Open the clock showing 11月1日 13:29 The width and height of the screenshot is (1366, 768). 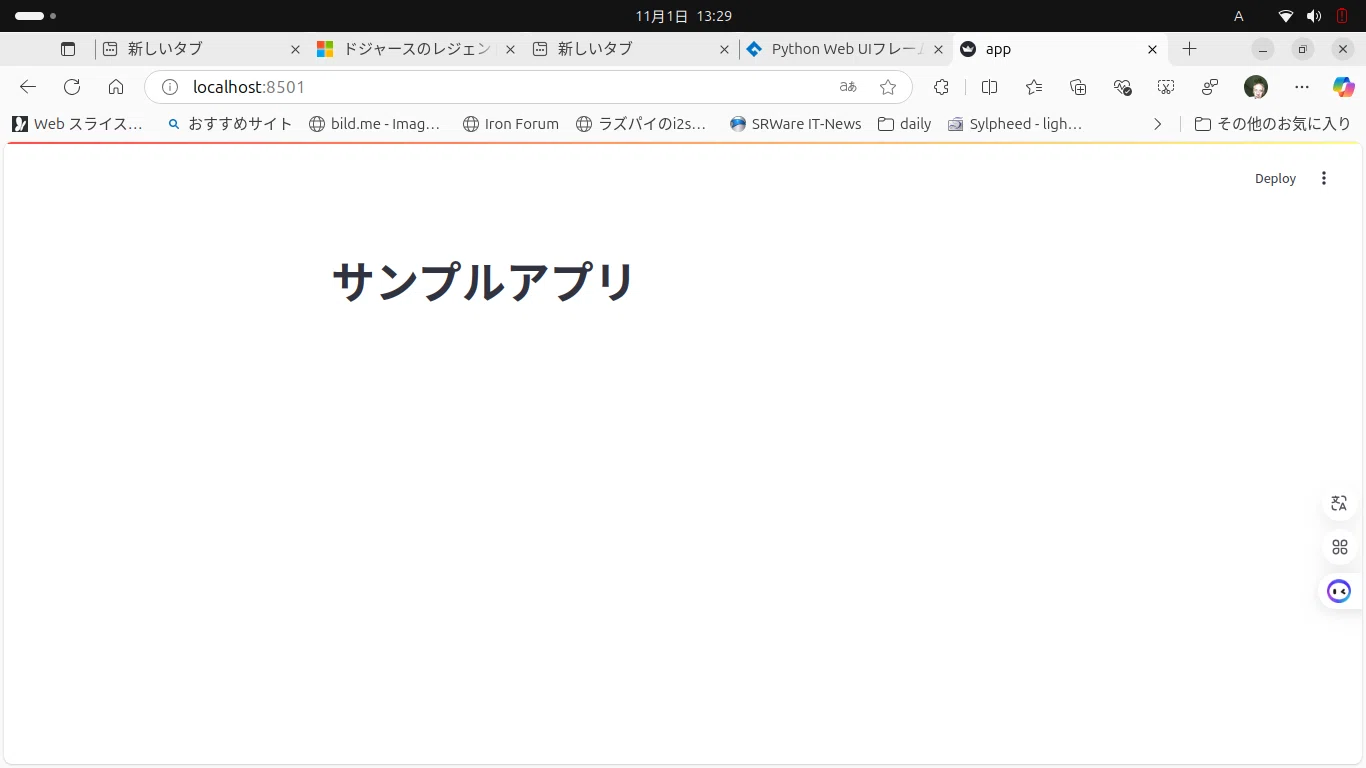coord(683,16)
